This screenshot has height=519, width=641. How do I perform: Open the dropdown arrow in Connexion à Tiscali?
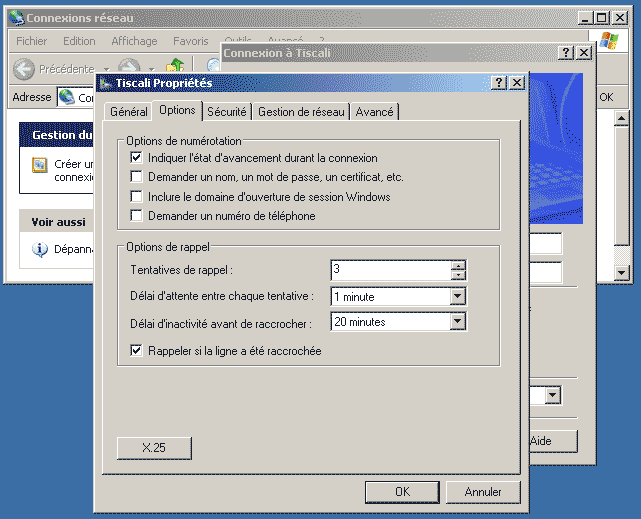tap(553, 395)
